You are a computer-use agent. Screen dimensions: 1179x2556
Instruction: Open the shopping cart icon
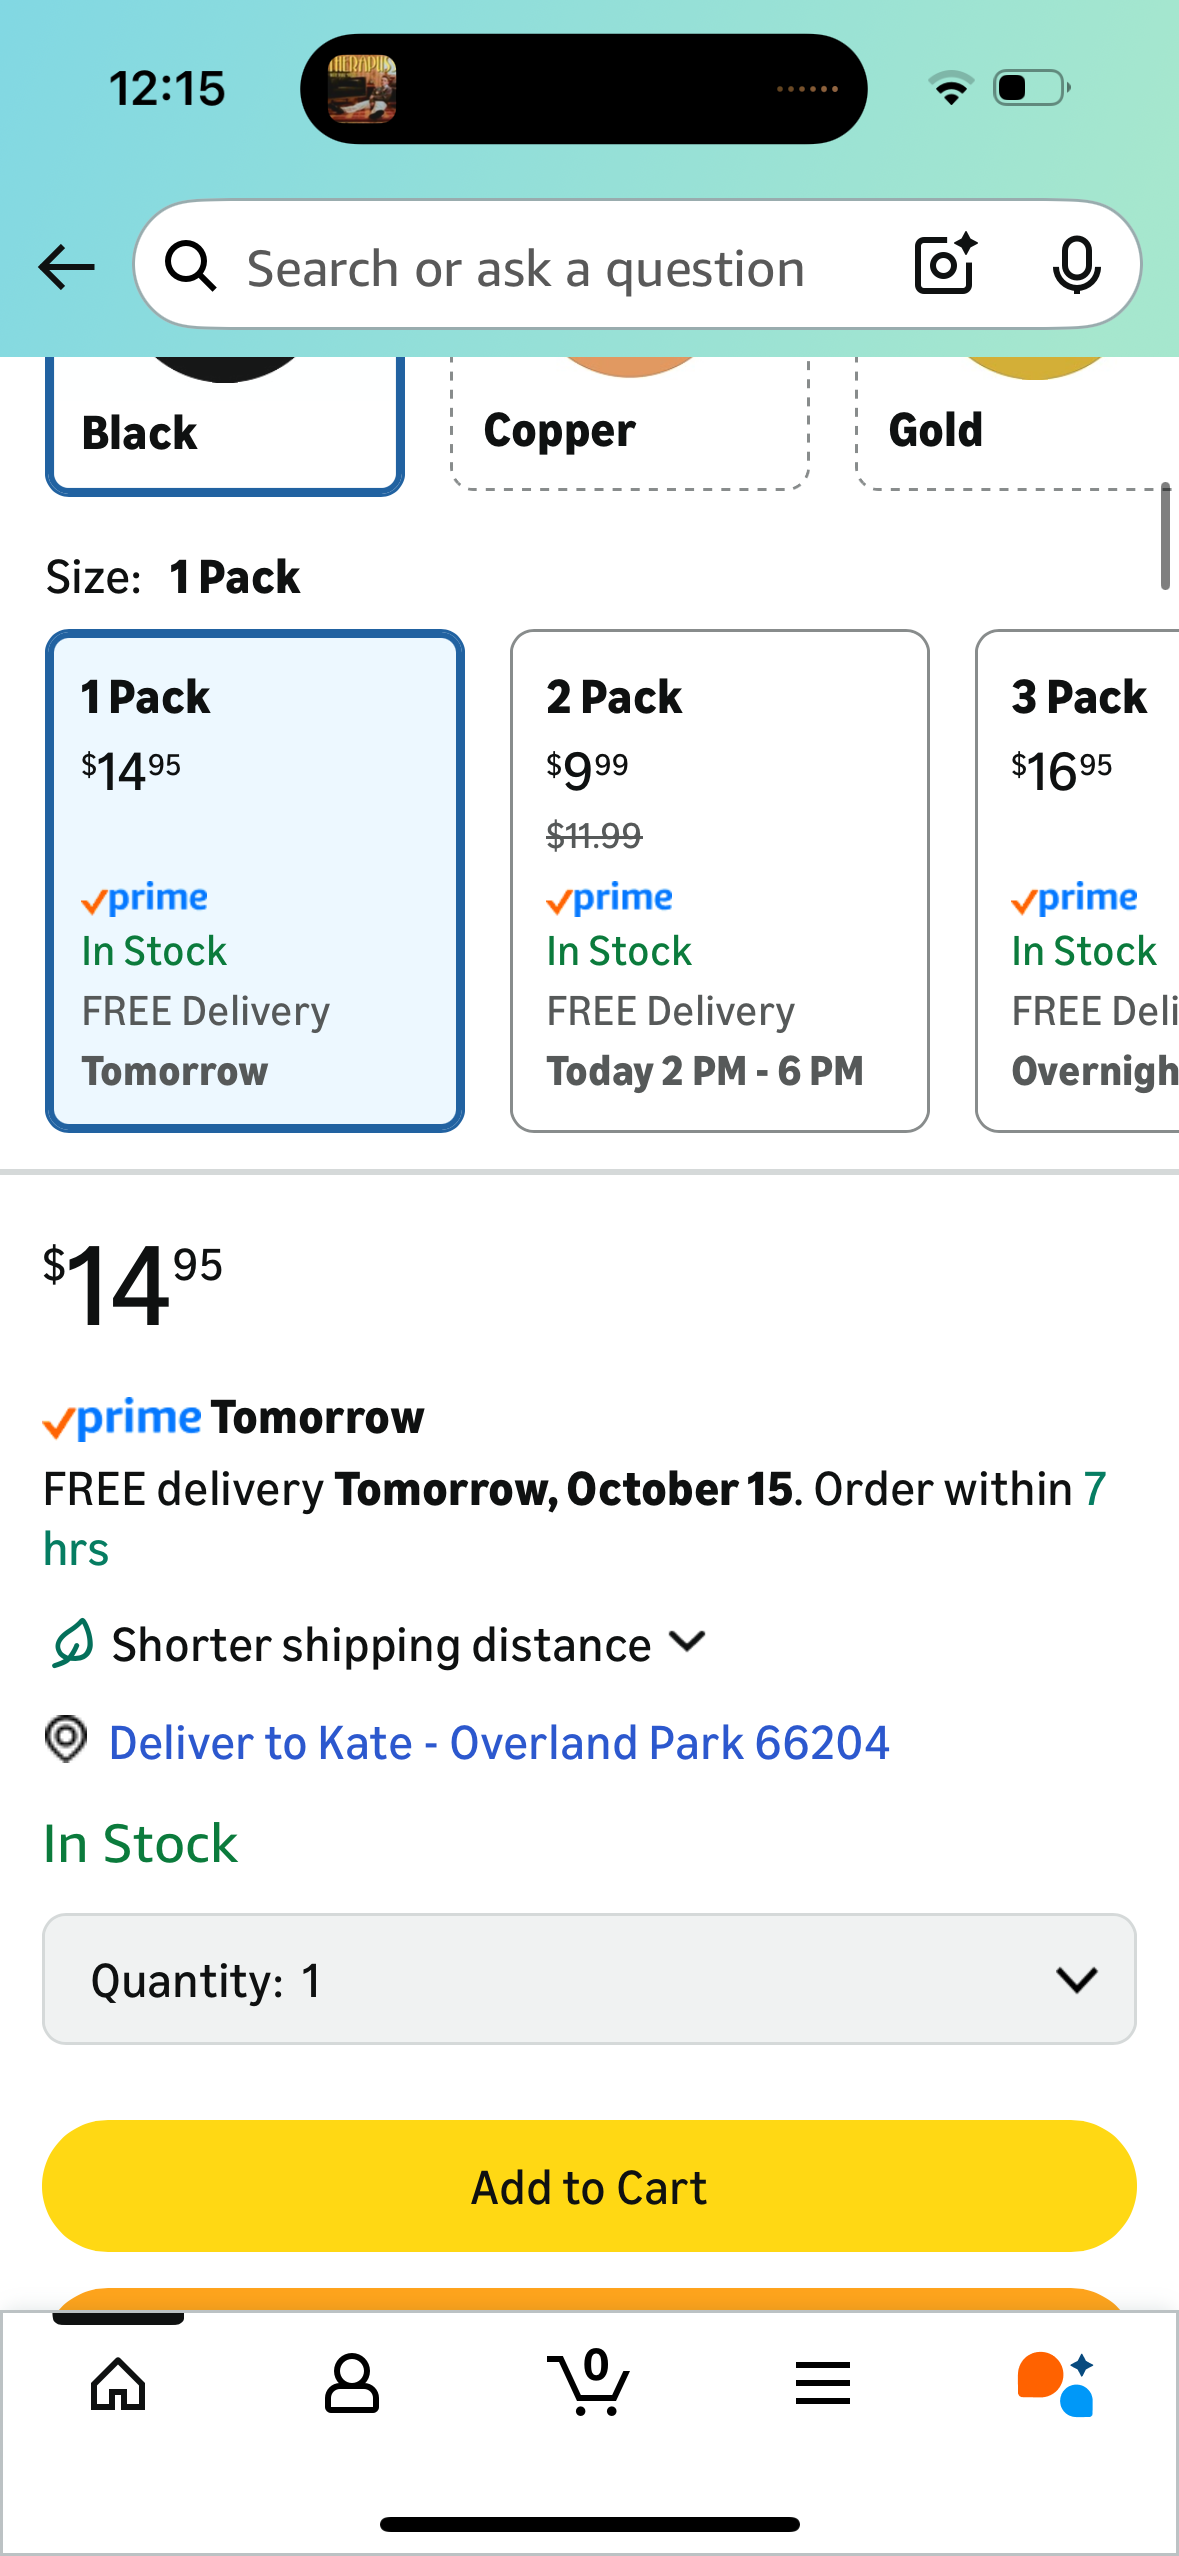[590, 2384]
